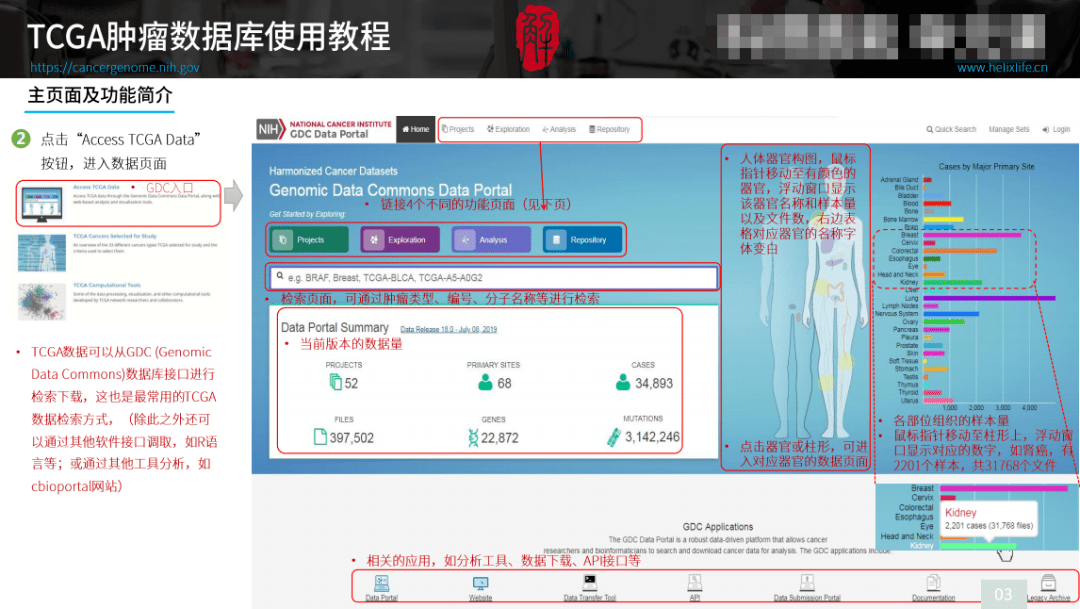The height and width of the screenshot is (609, 1080).
Task: Click the yellow Bone Marrow bar
Action: pyautogui.click(x=943, y=219)
